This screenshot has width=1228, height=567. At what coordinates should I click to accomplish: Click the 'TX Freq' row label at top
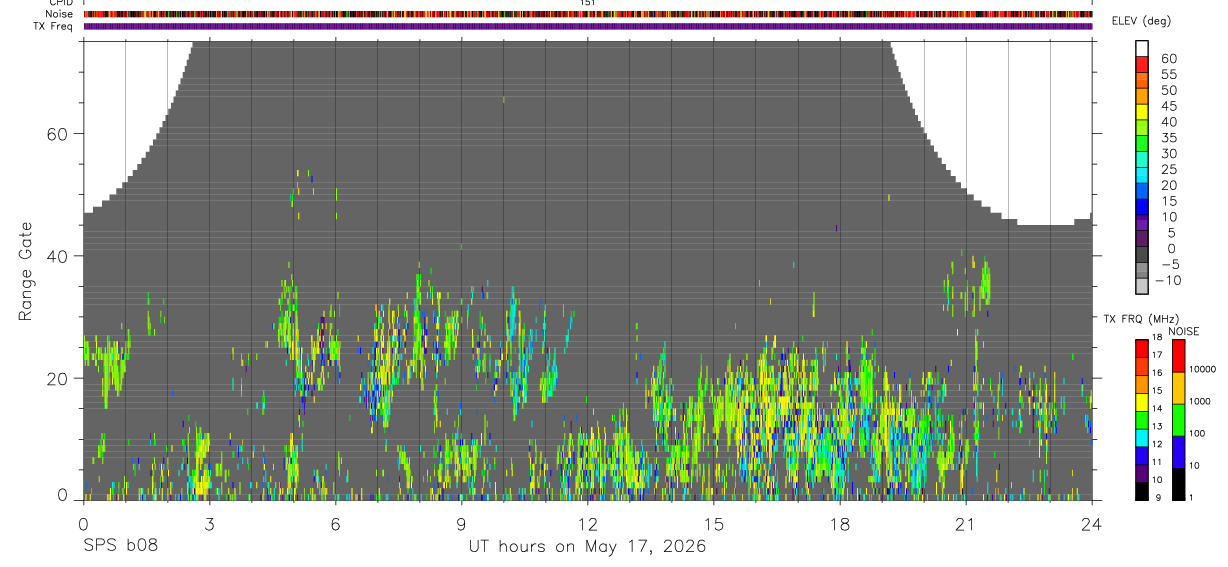[x=53, y=26]
